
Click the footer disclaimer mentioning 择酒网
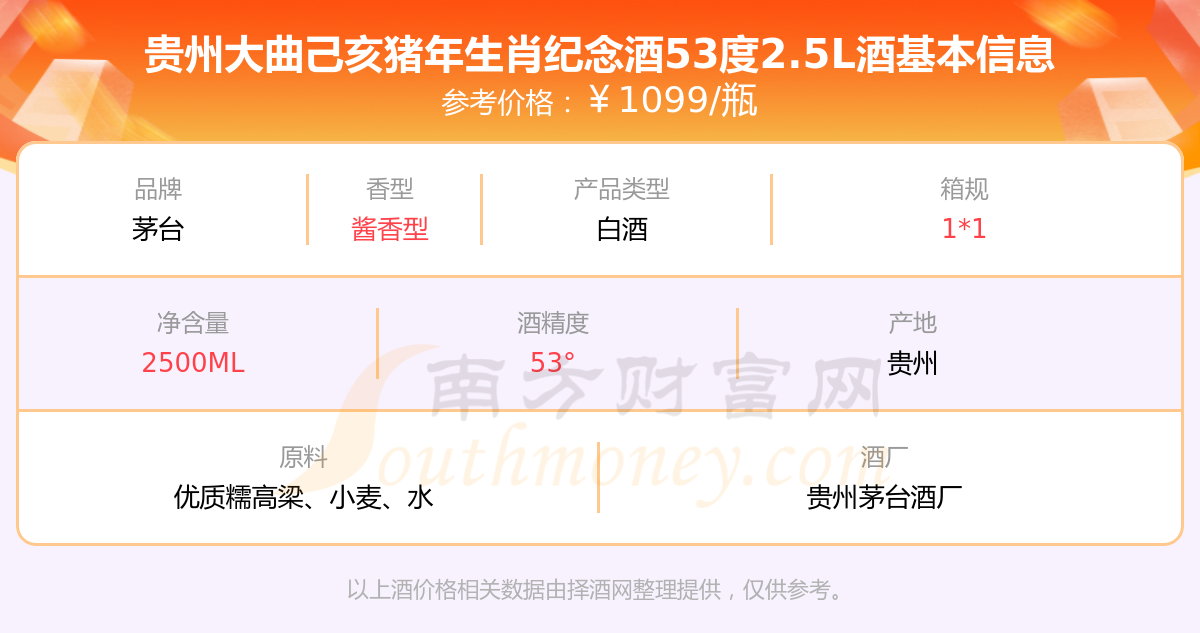600,590
